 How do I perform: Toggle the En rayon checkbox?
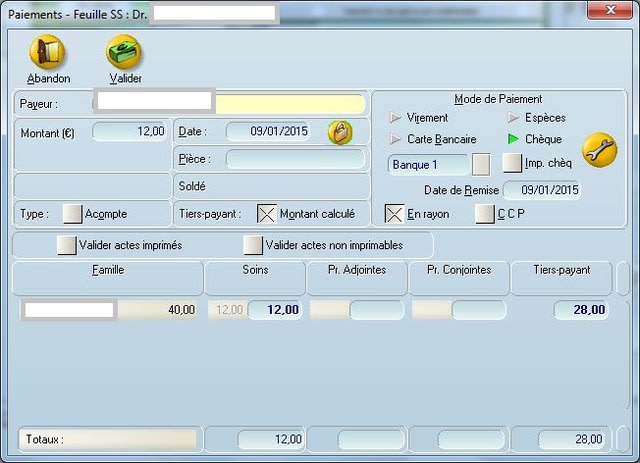tap(395, 214)
